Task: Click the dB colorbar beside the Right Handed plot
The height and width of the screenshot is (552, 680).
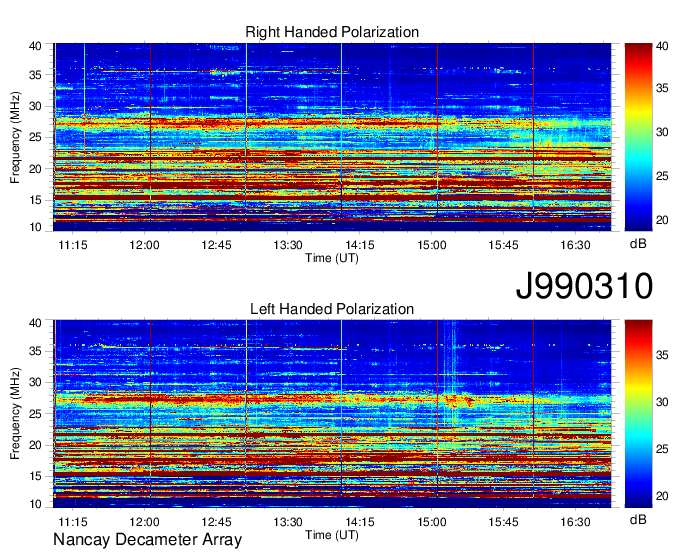Action: 638,137
